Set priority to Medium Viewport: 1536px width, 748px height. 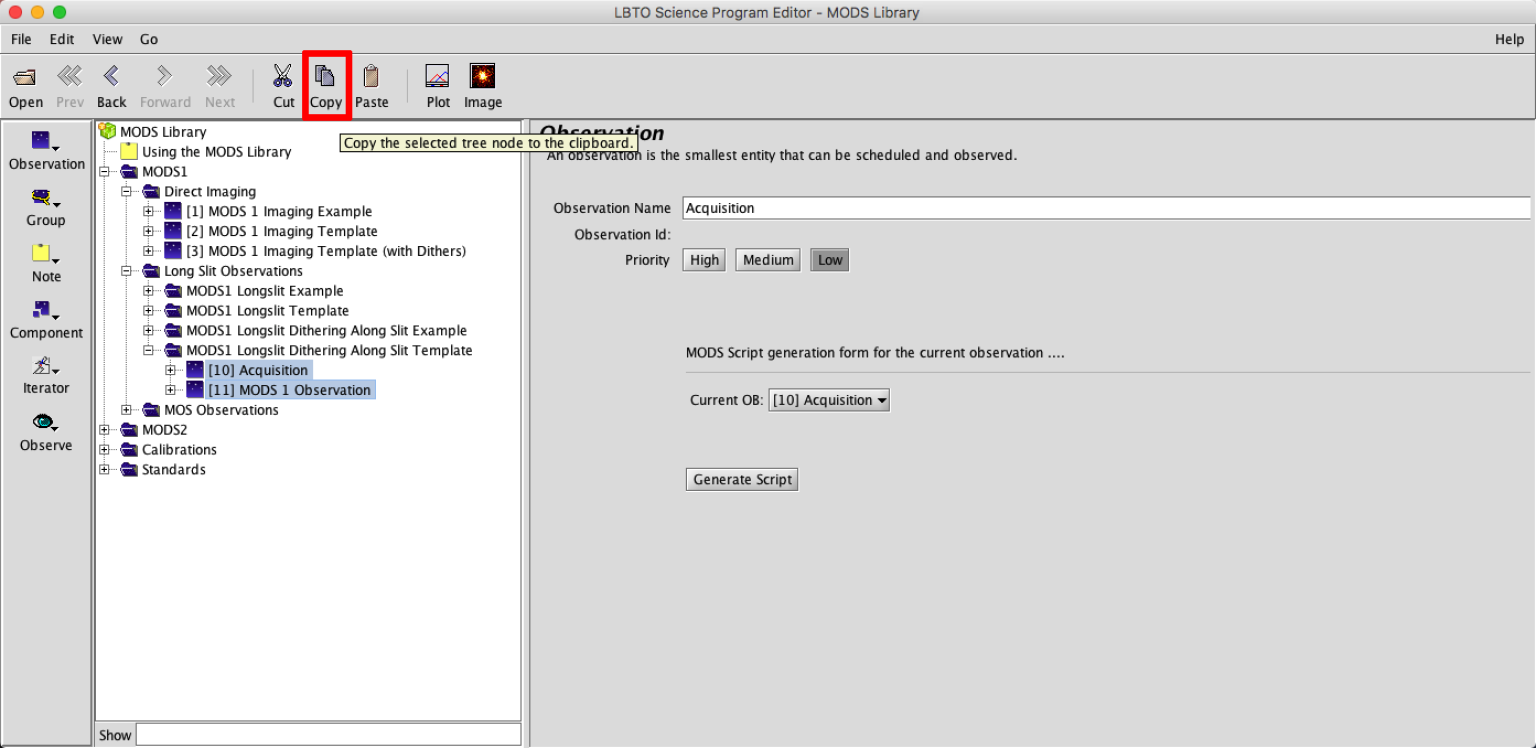(768, 260)
